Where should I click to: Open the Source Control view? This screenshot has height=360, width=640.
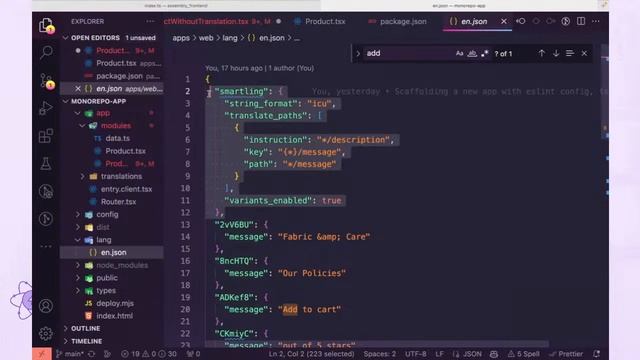click(46, 80)
